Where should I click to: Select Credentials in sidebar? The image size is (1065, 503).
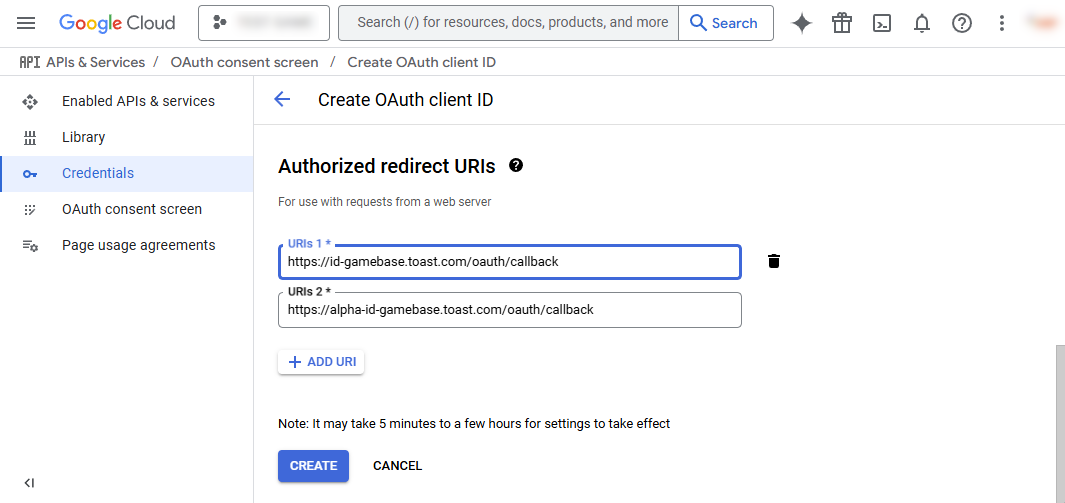click(x=127, y=173)
